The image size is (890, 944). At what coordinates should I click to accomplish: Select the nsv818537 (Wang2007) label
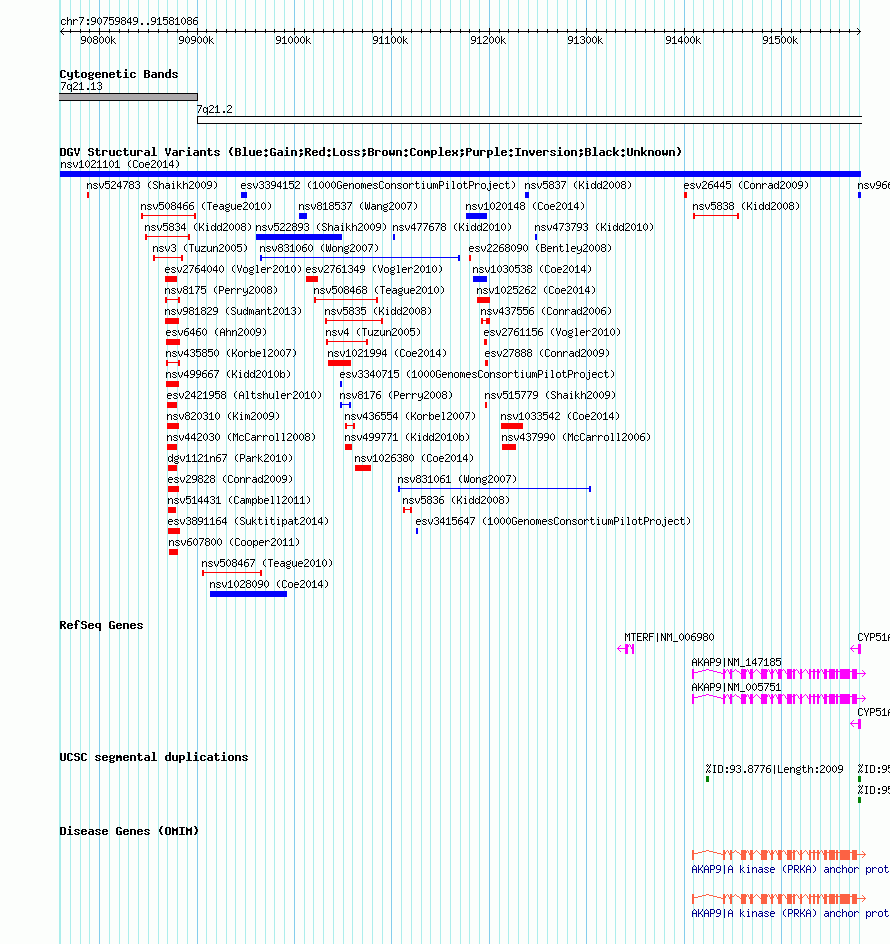coord(358,206)
